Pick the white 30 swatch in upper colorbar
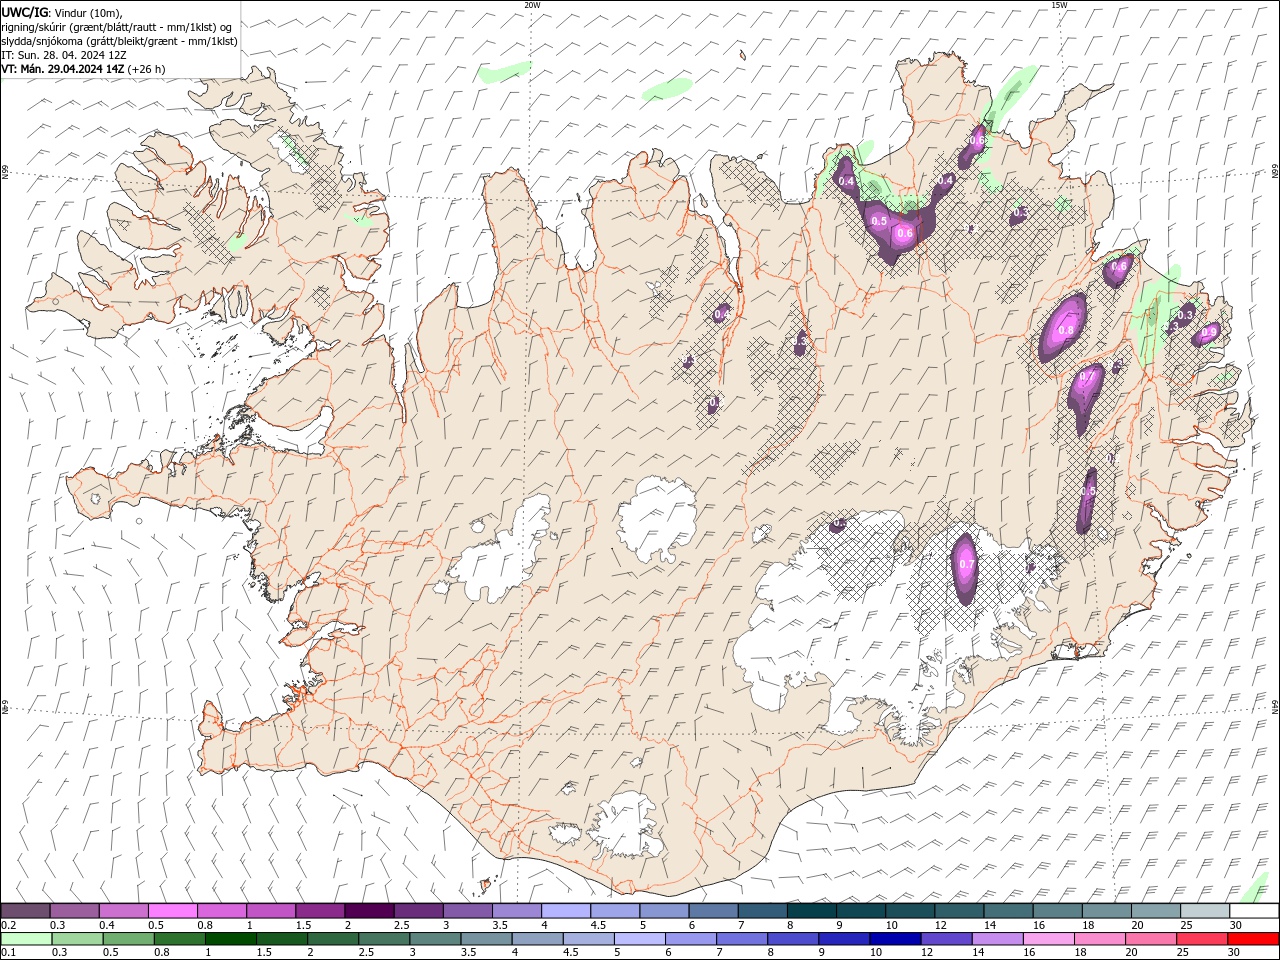Viewport: 1280px width, 960px height. 1253,911
